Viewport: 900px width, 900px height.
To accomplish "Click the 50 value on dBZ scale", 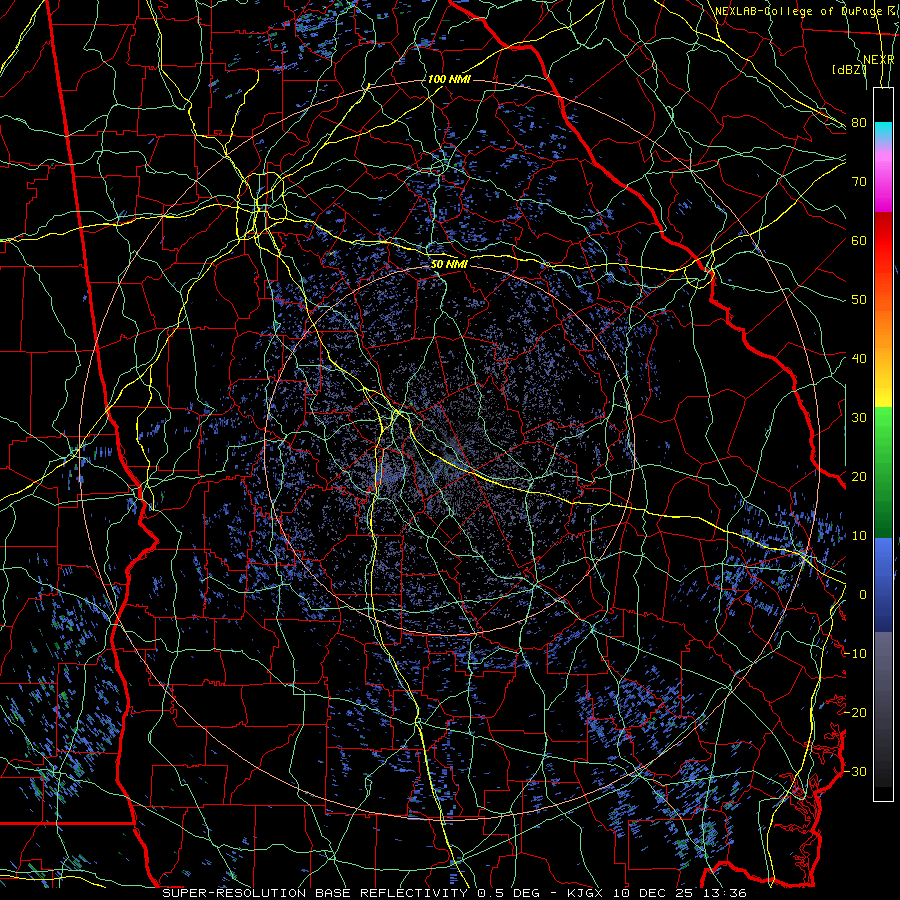I will (859, 300).
